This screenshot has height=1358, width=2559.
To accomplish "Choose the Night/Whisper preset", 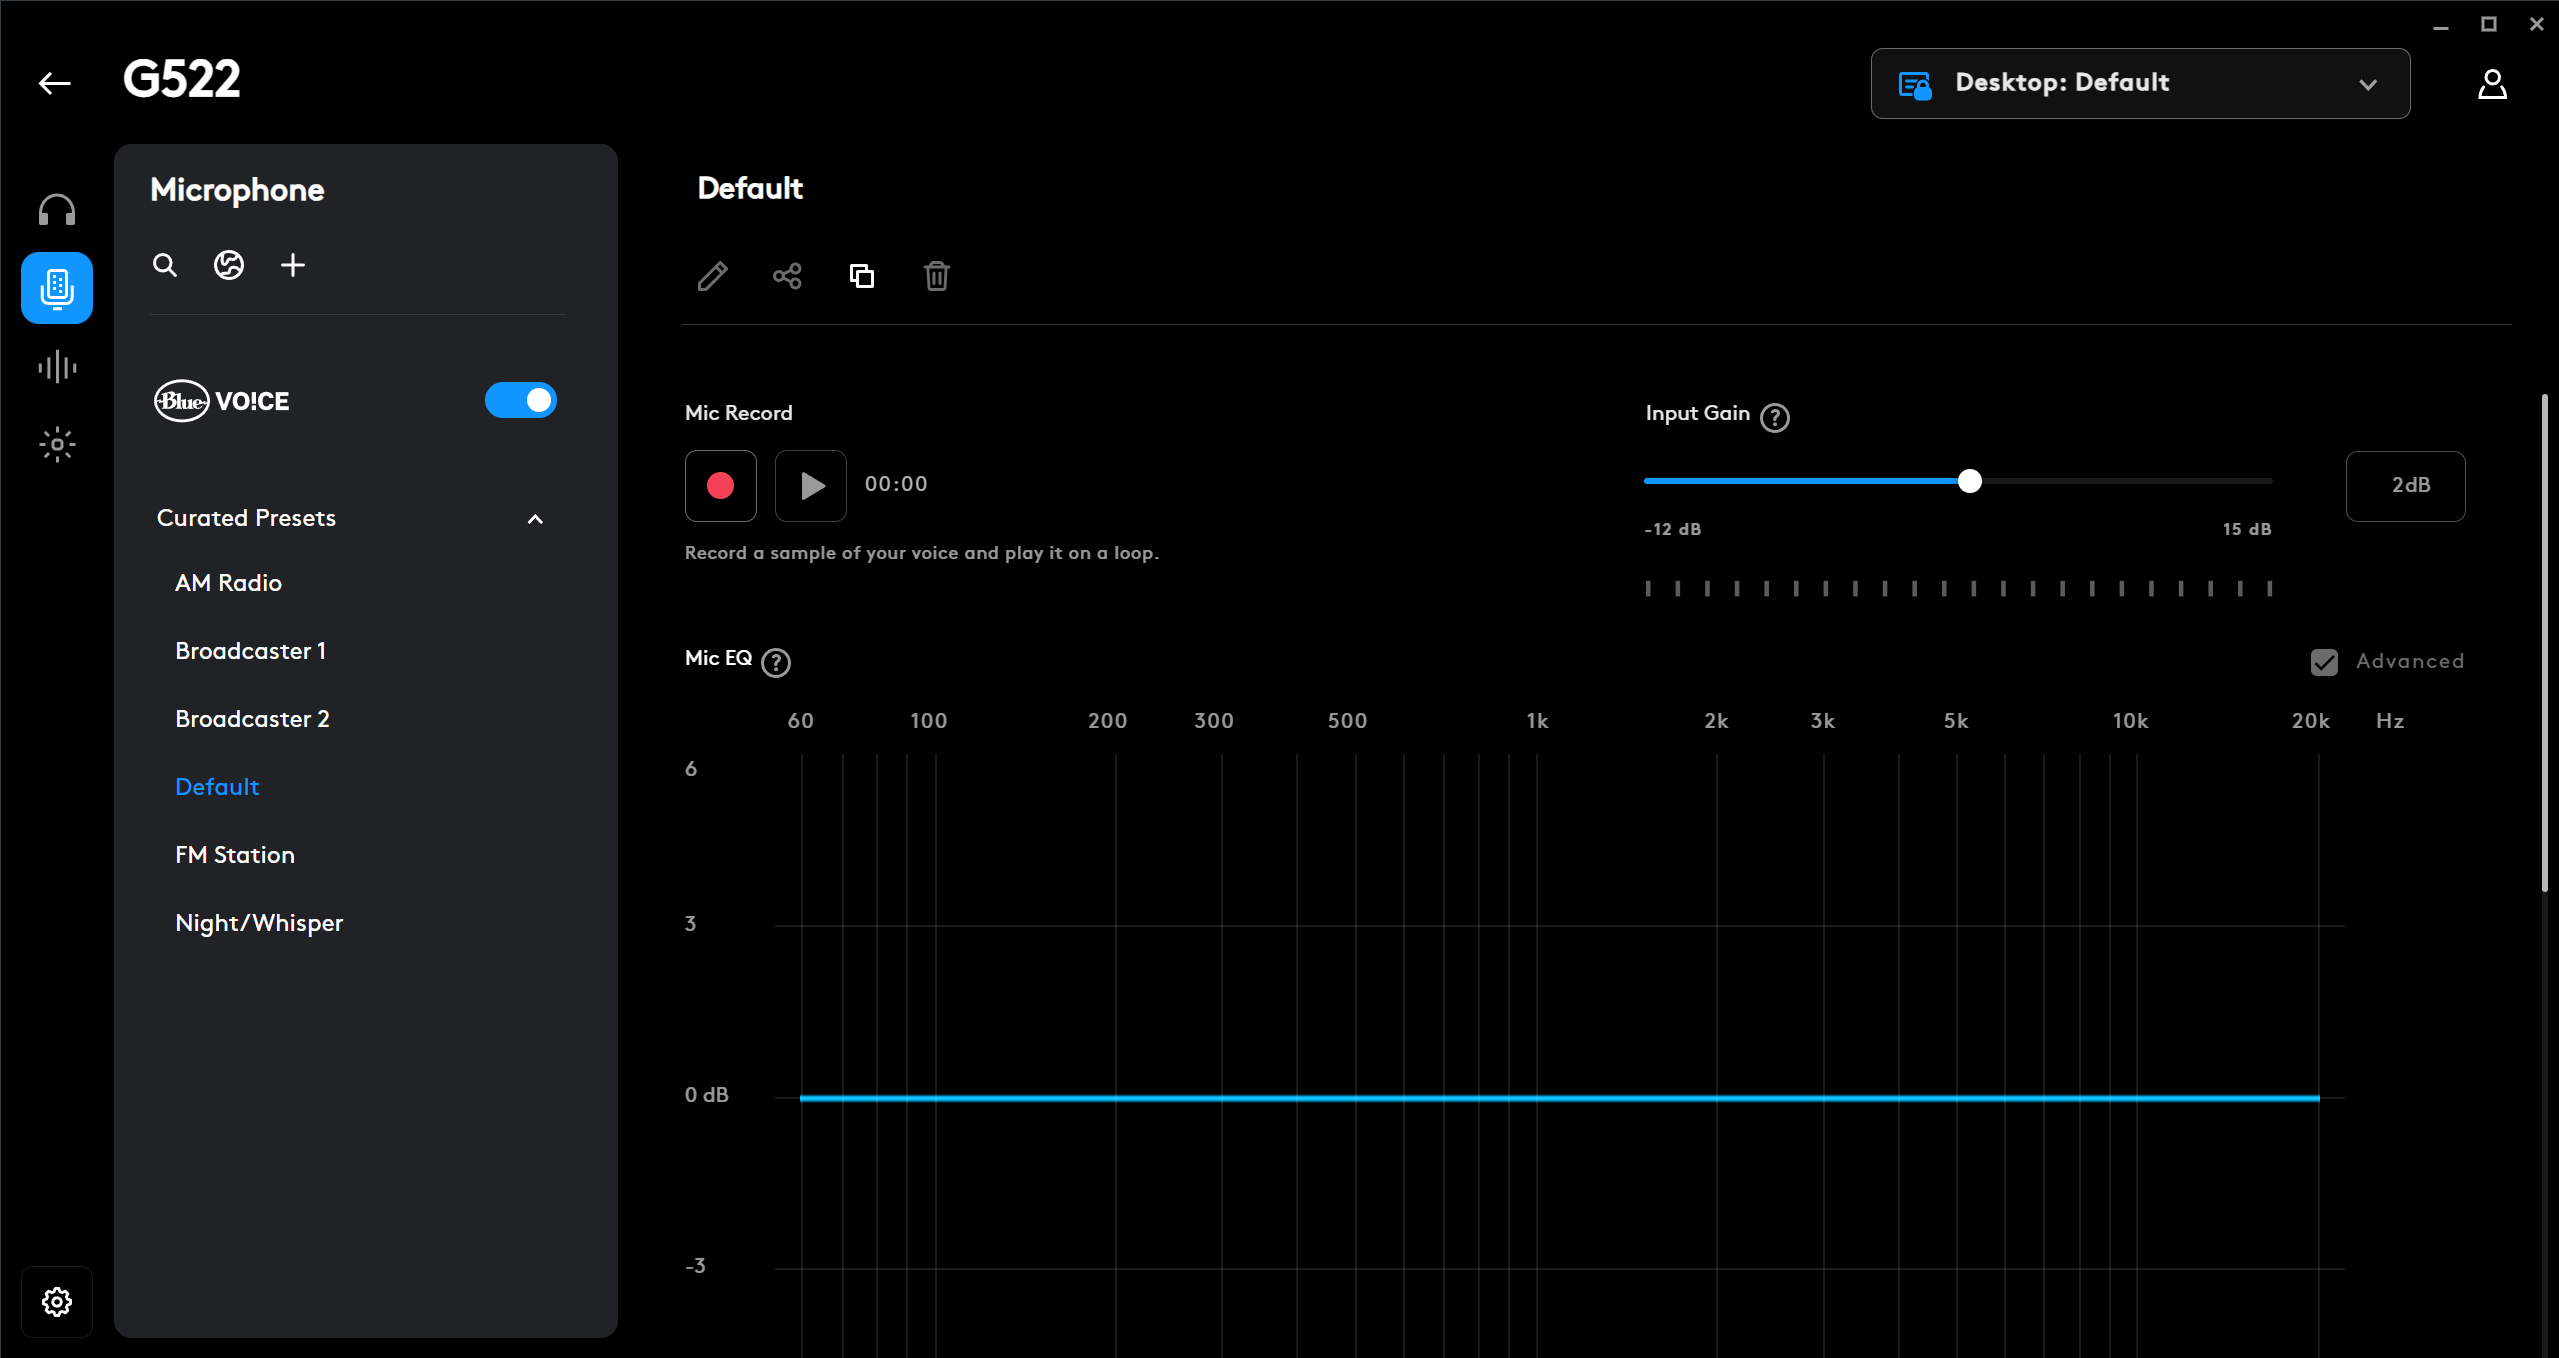I will click(x=259, y=923).
